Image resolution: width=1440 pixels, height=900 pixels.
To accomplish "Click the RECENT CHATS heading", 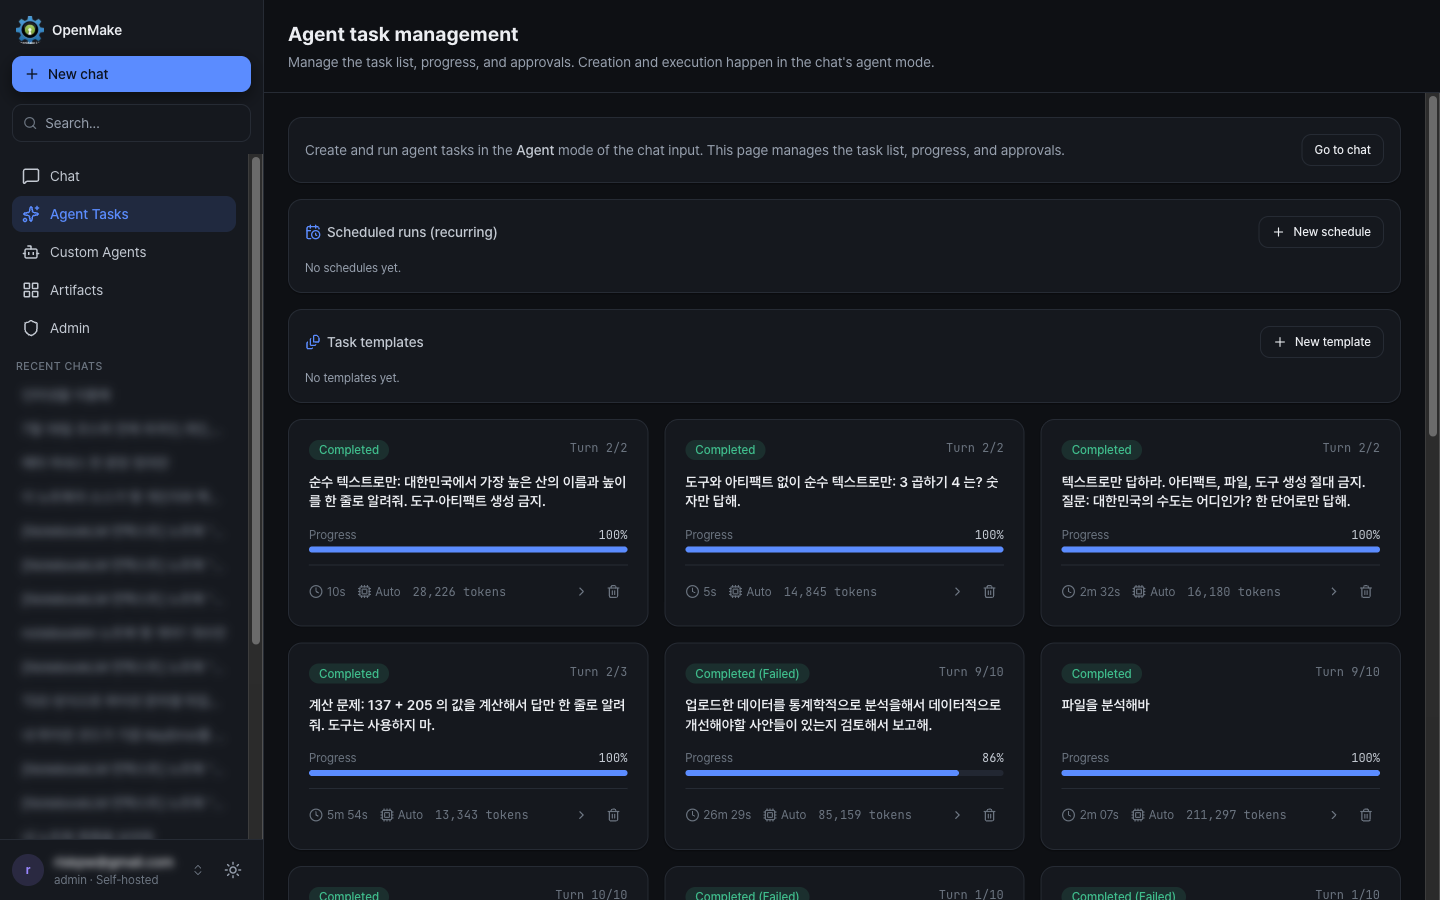I will (59, 366).
